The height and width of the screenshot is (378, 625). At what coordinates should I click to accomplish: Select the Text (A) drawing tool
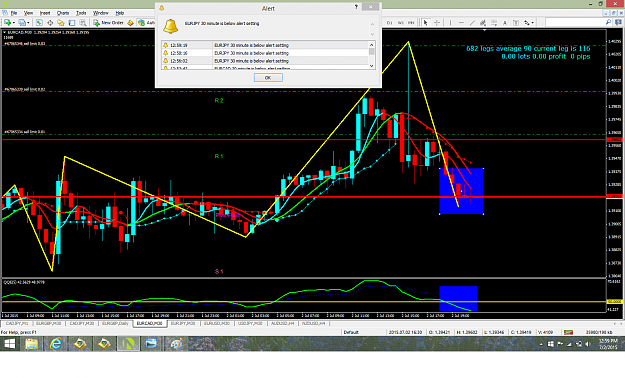(x=505, y=23)
